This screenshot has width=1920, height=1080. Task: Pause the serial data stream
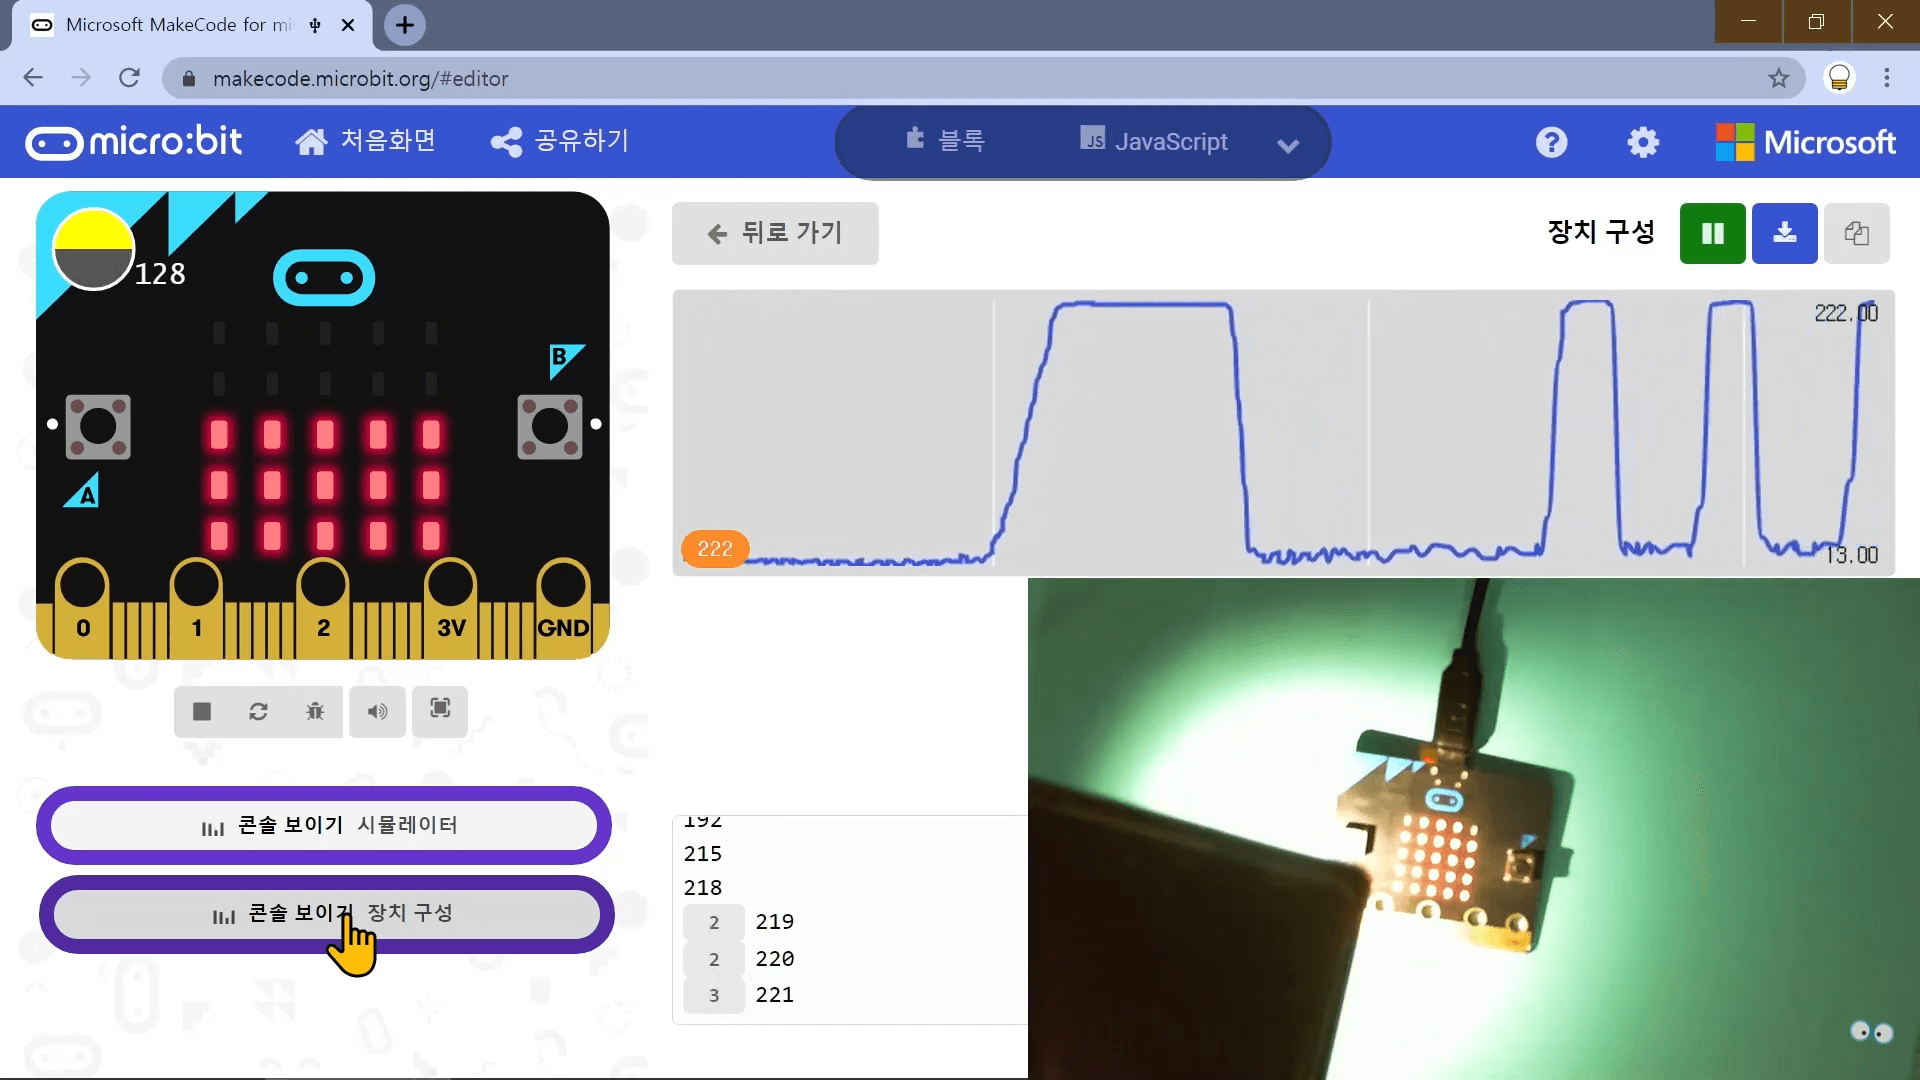(1712, 233)
